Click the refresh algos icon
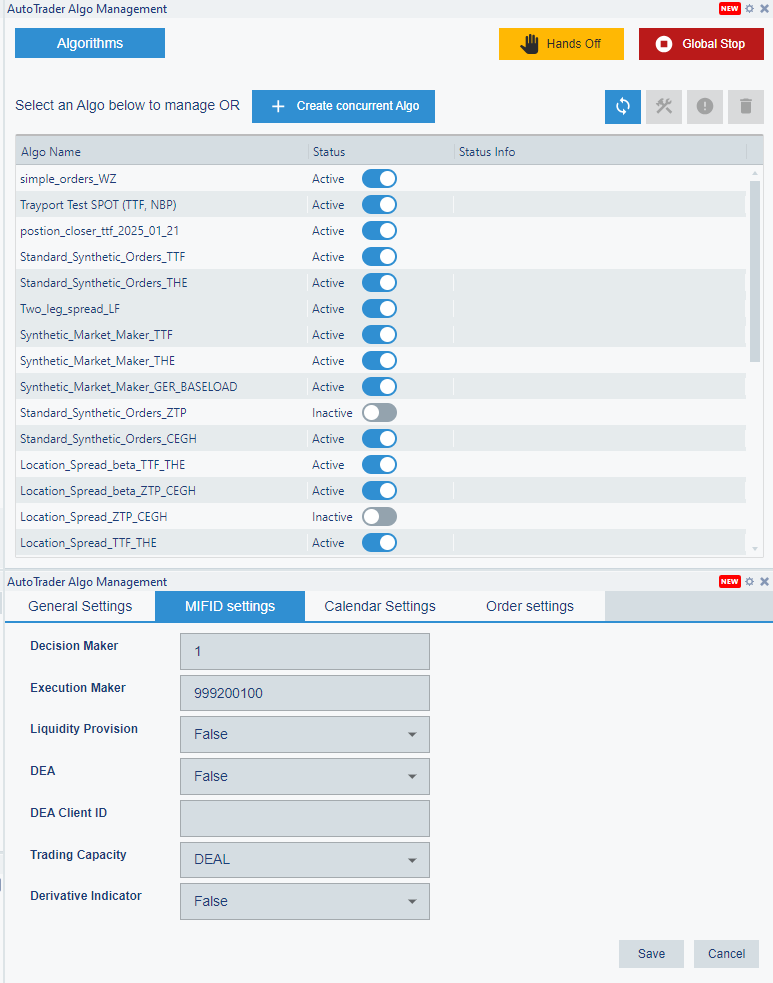This screenshot has height=983, width=773. (x=622, y=106)
